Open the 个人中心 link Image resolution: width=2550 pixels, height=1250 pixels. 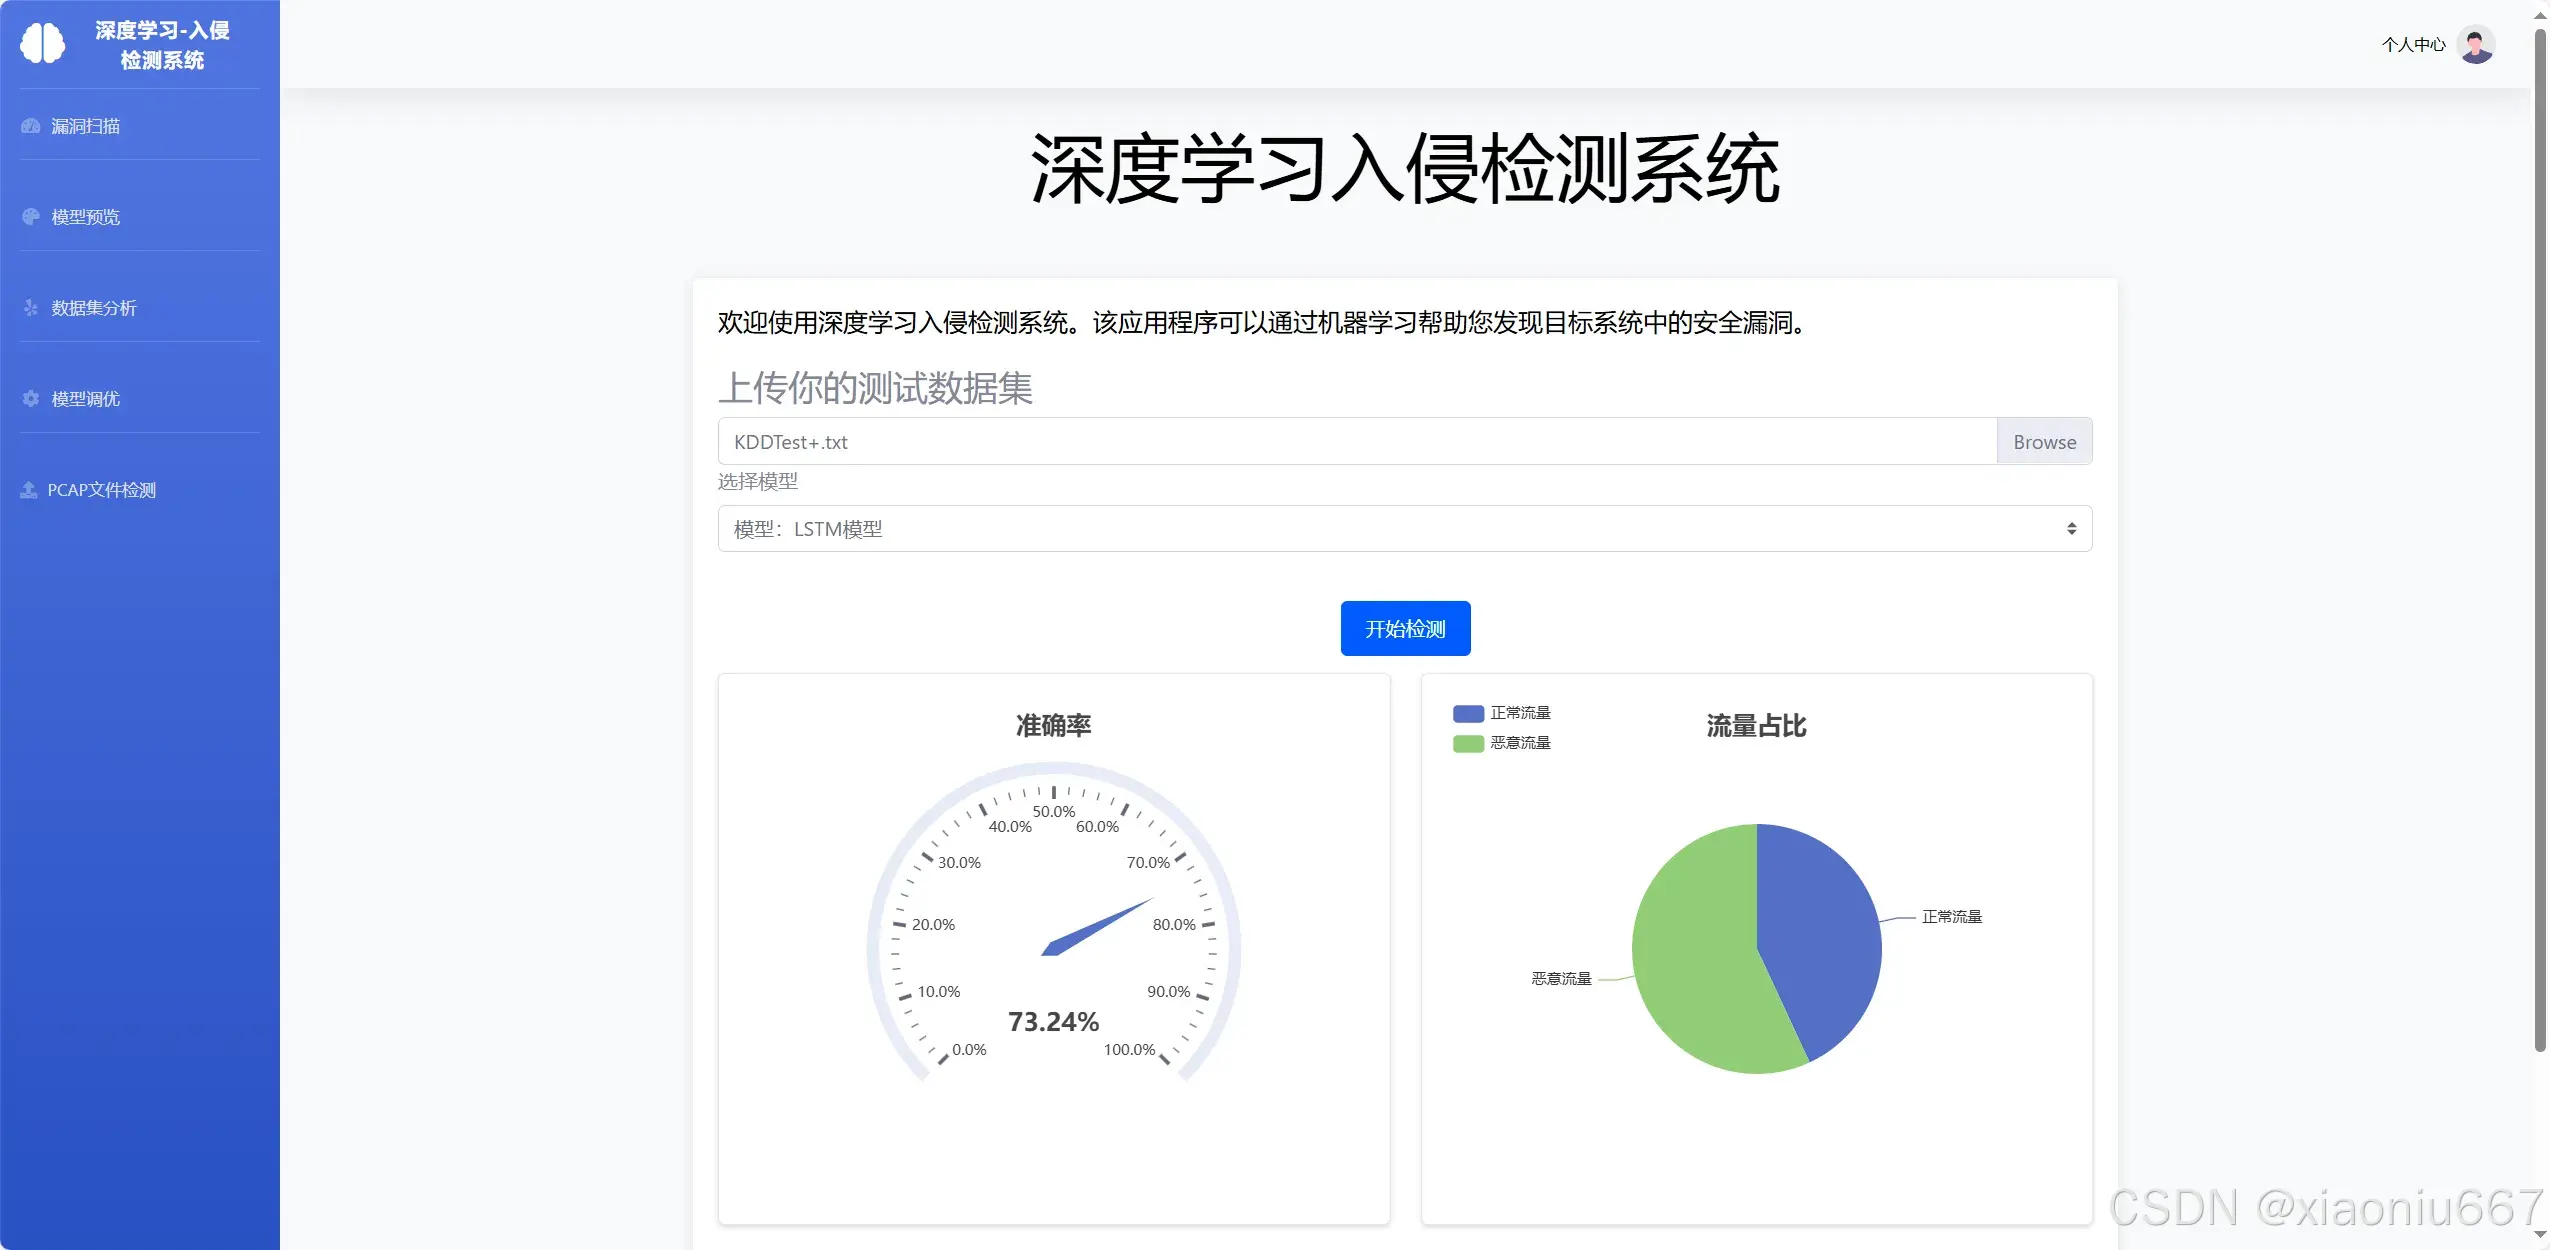(x=2413, y=44)
